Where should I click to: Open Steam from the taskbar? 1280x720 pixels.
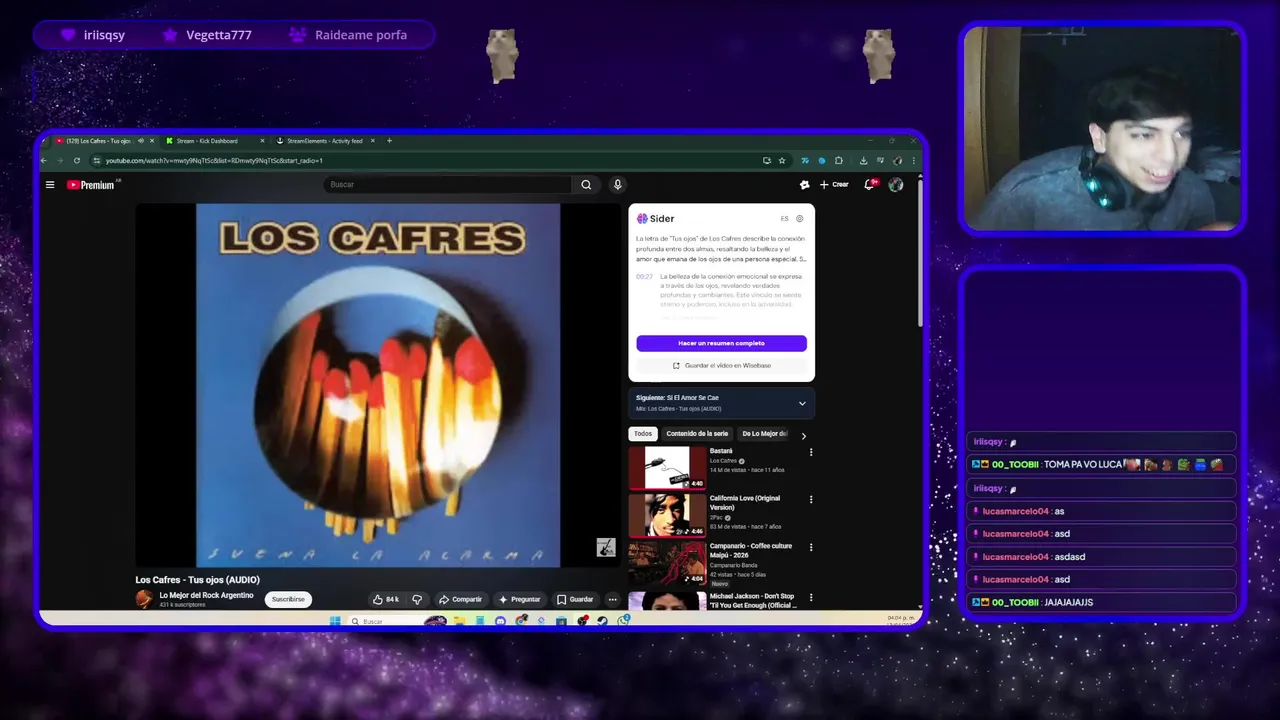point(602,621)
